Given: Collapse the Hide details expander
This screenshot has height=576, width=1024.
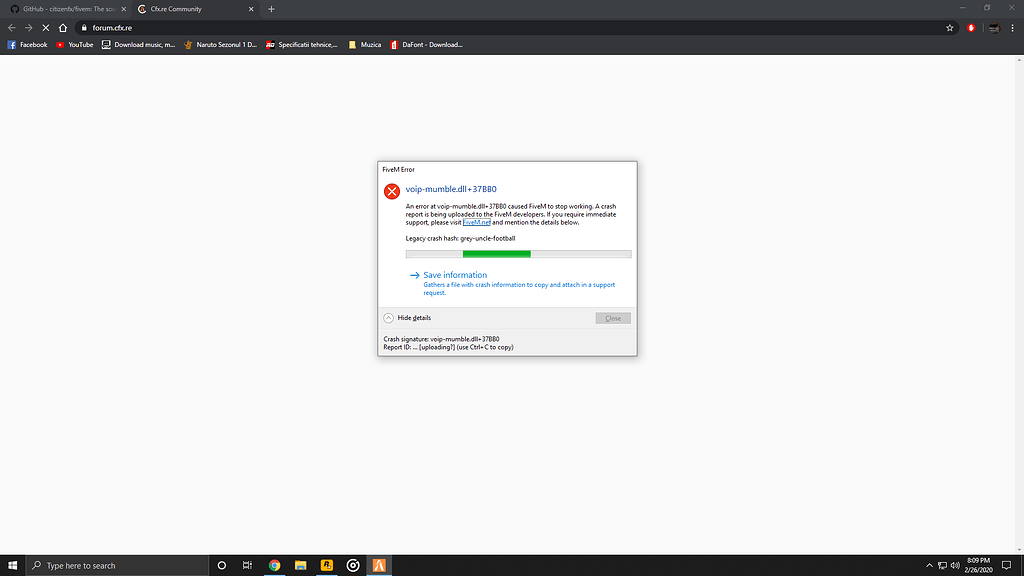Looking at the screenshot, I should 389,318.
